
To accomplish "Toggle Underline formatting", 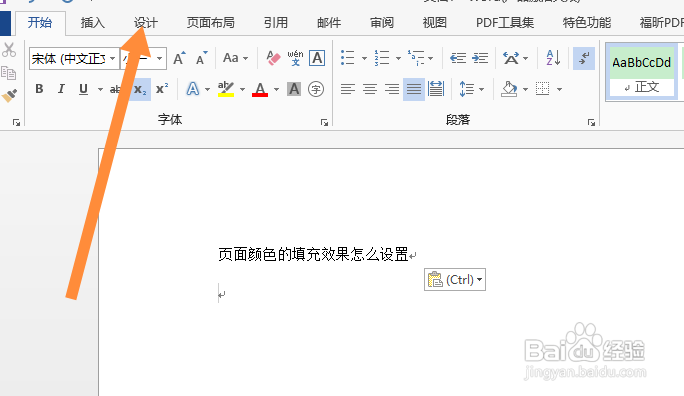I will 83,89.
